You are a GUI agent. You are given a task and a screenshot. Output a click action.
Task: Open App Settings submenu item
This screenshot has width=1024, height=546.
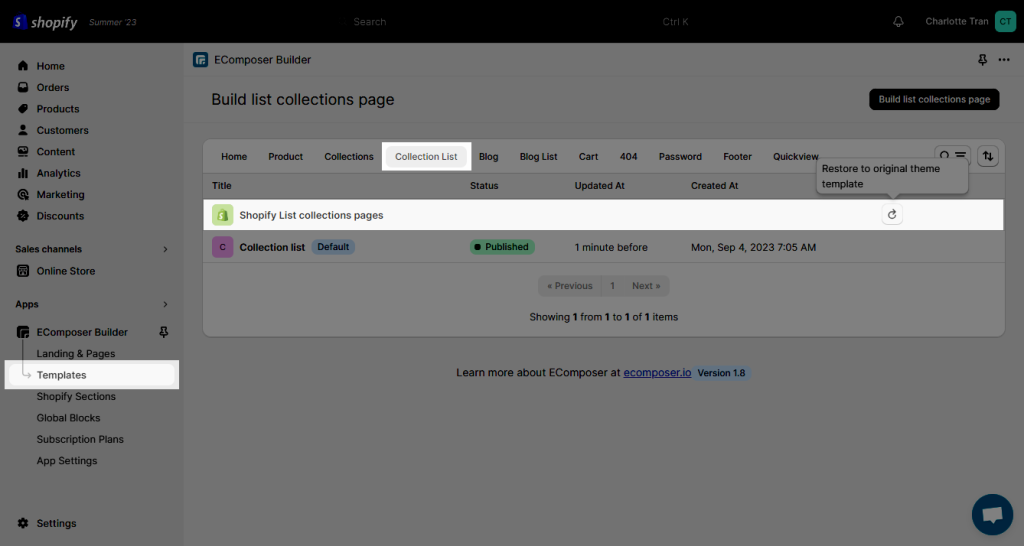point(67,460)
